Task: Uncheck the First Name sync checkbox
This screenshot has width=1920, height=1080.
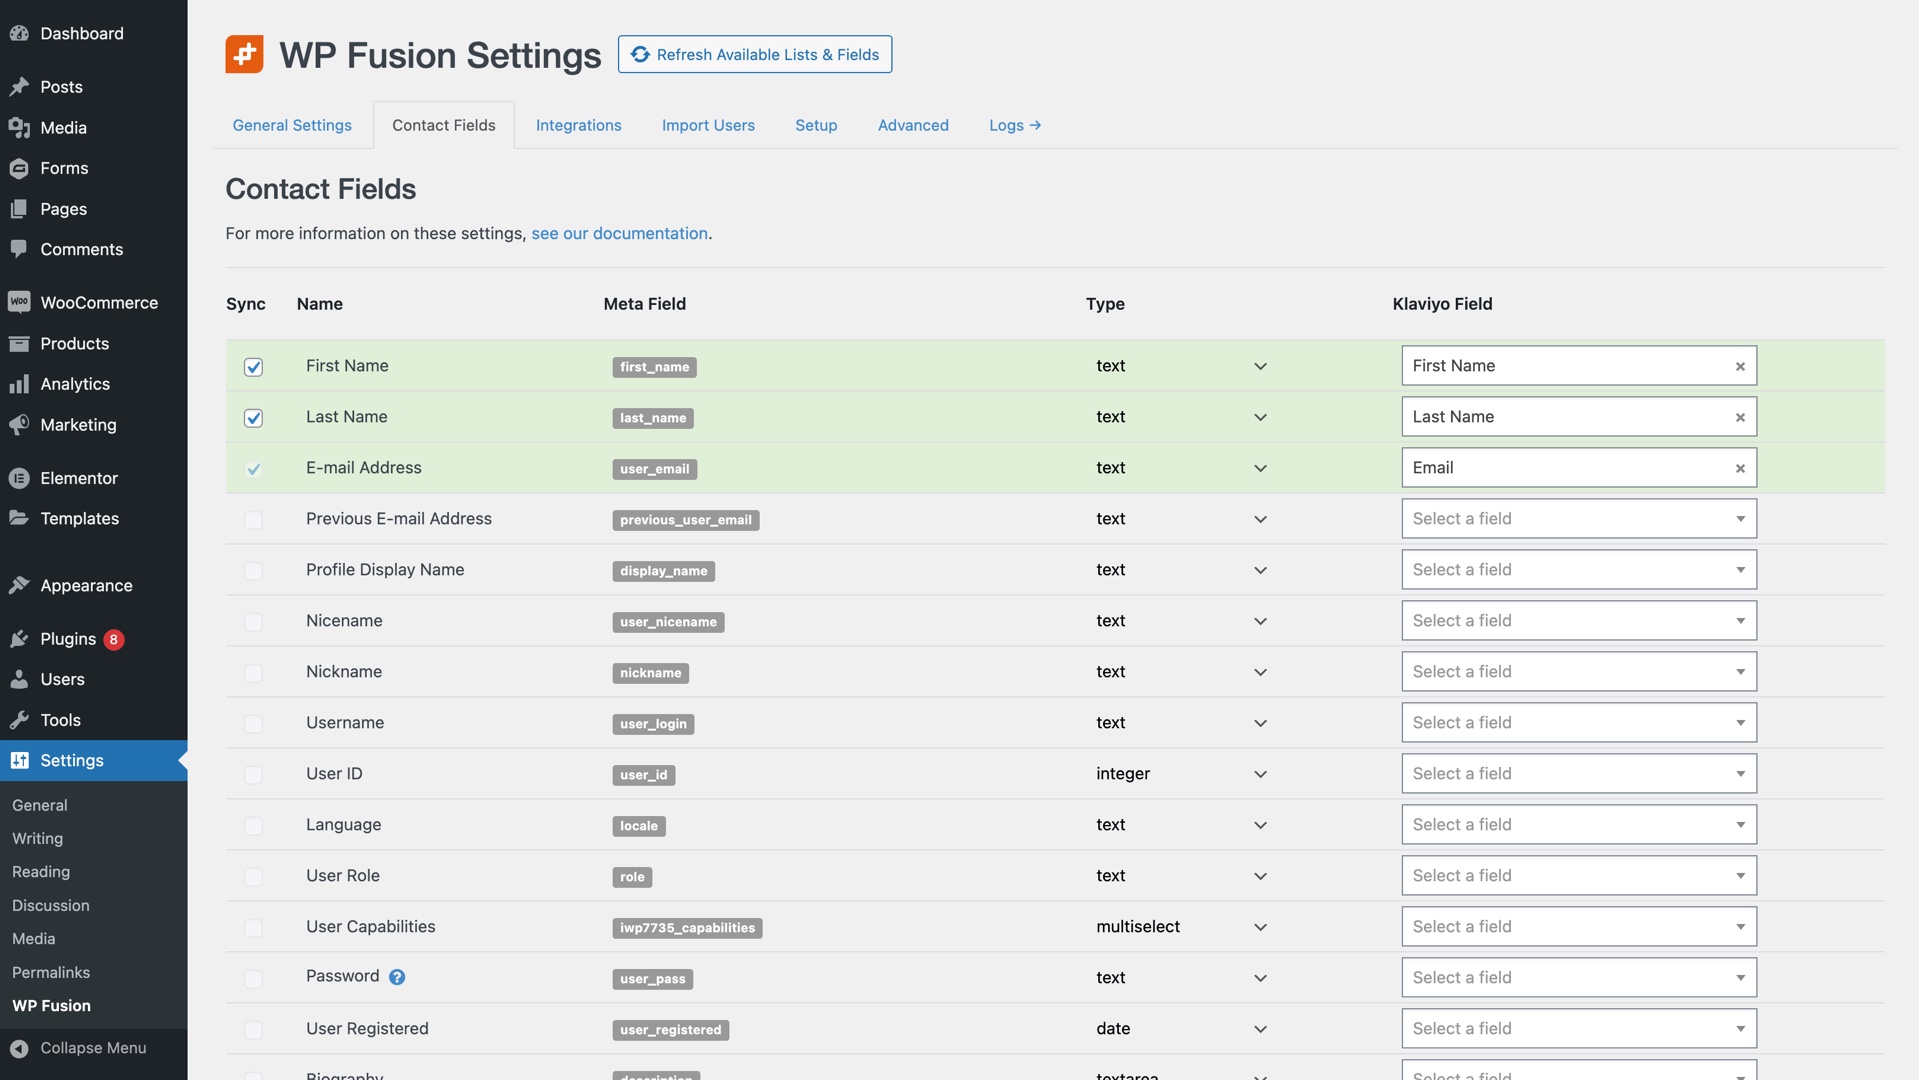Action: [x=253, y=367]
